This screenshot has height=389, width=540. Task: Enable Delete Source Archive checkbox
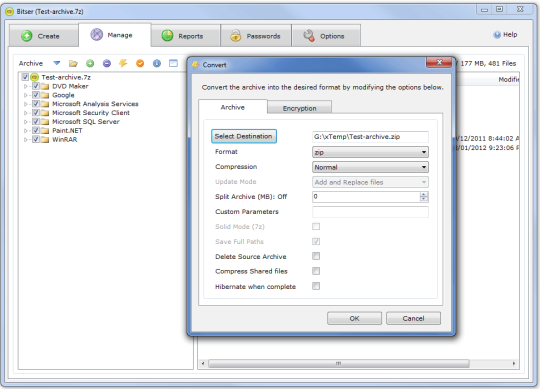[x=316, y=256]
